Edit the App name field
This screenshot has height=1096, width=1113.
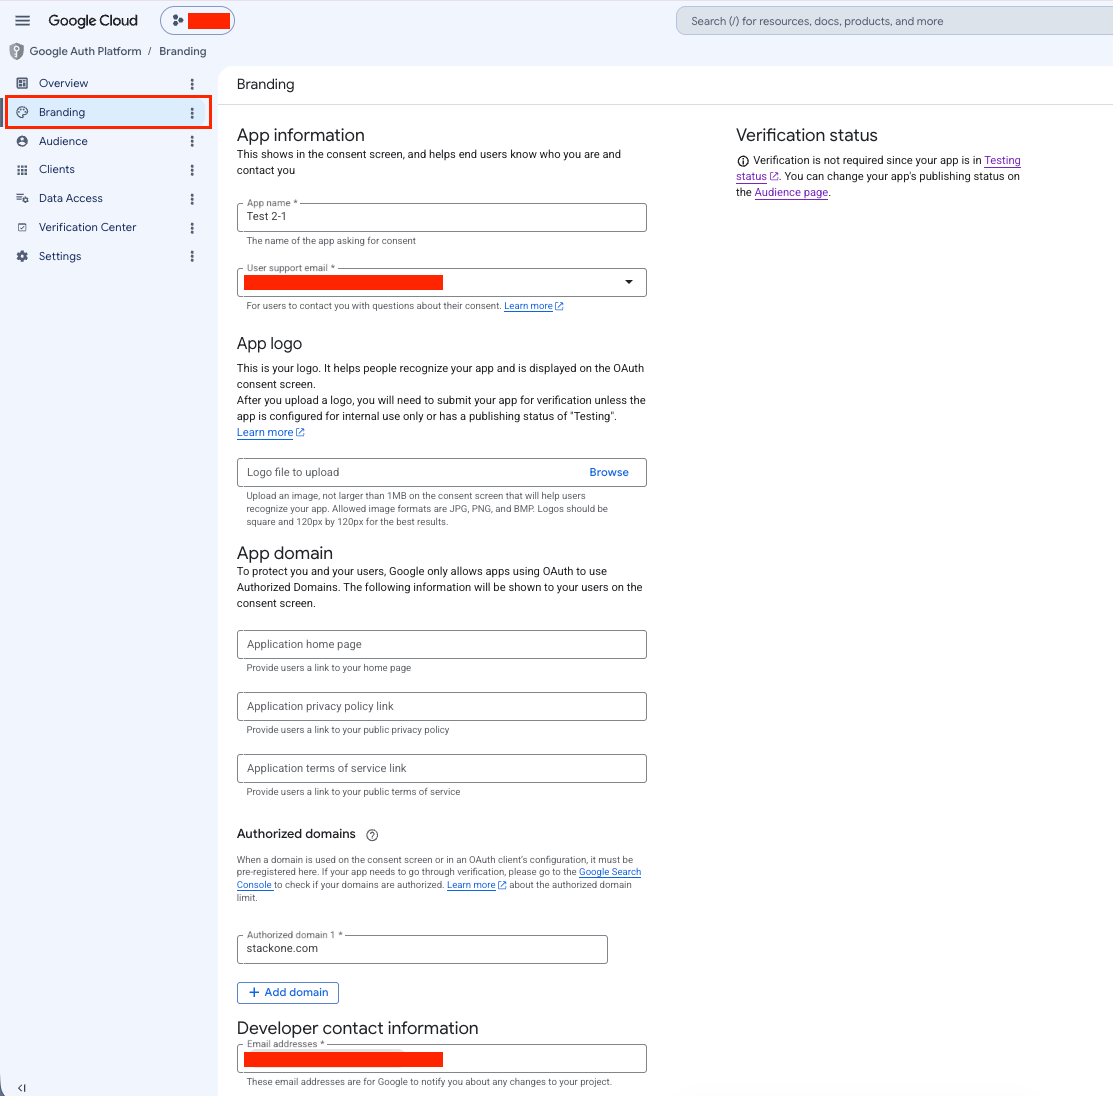[442, 217]
